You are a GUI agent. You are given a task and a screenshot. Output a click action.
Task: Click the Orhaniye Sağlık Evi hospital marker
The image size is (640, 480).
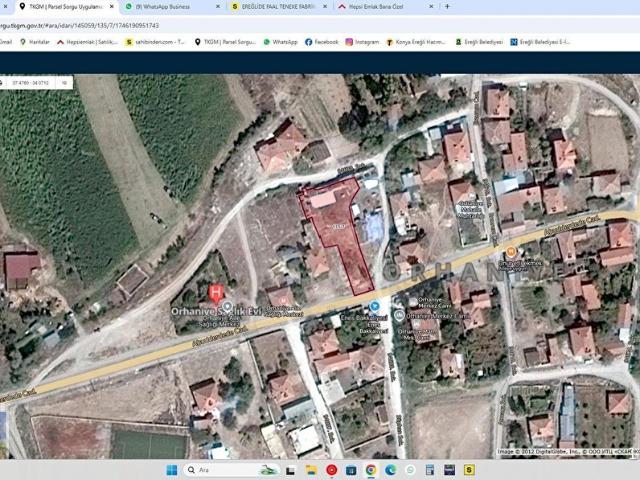pyautogui.click(x=216, y=293)
